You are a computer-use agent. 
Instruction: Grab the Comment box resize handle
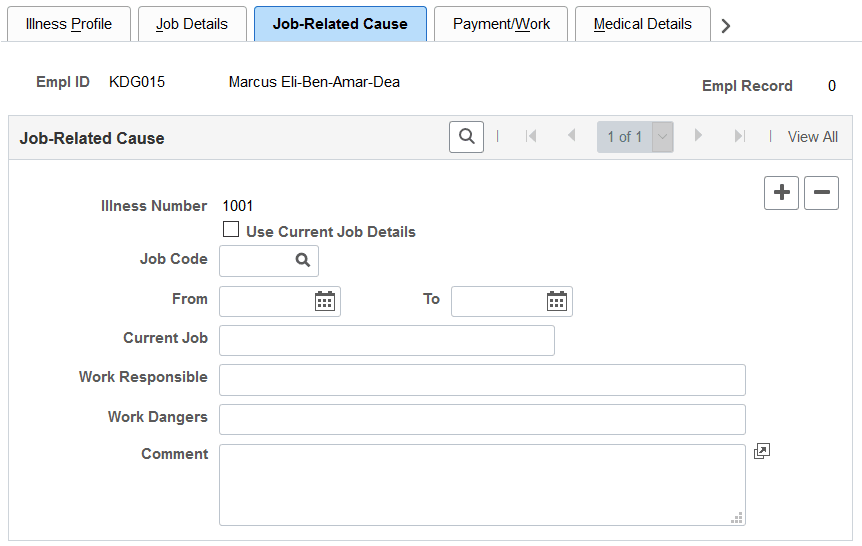[x=737, y=518]
